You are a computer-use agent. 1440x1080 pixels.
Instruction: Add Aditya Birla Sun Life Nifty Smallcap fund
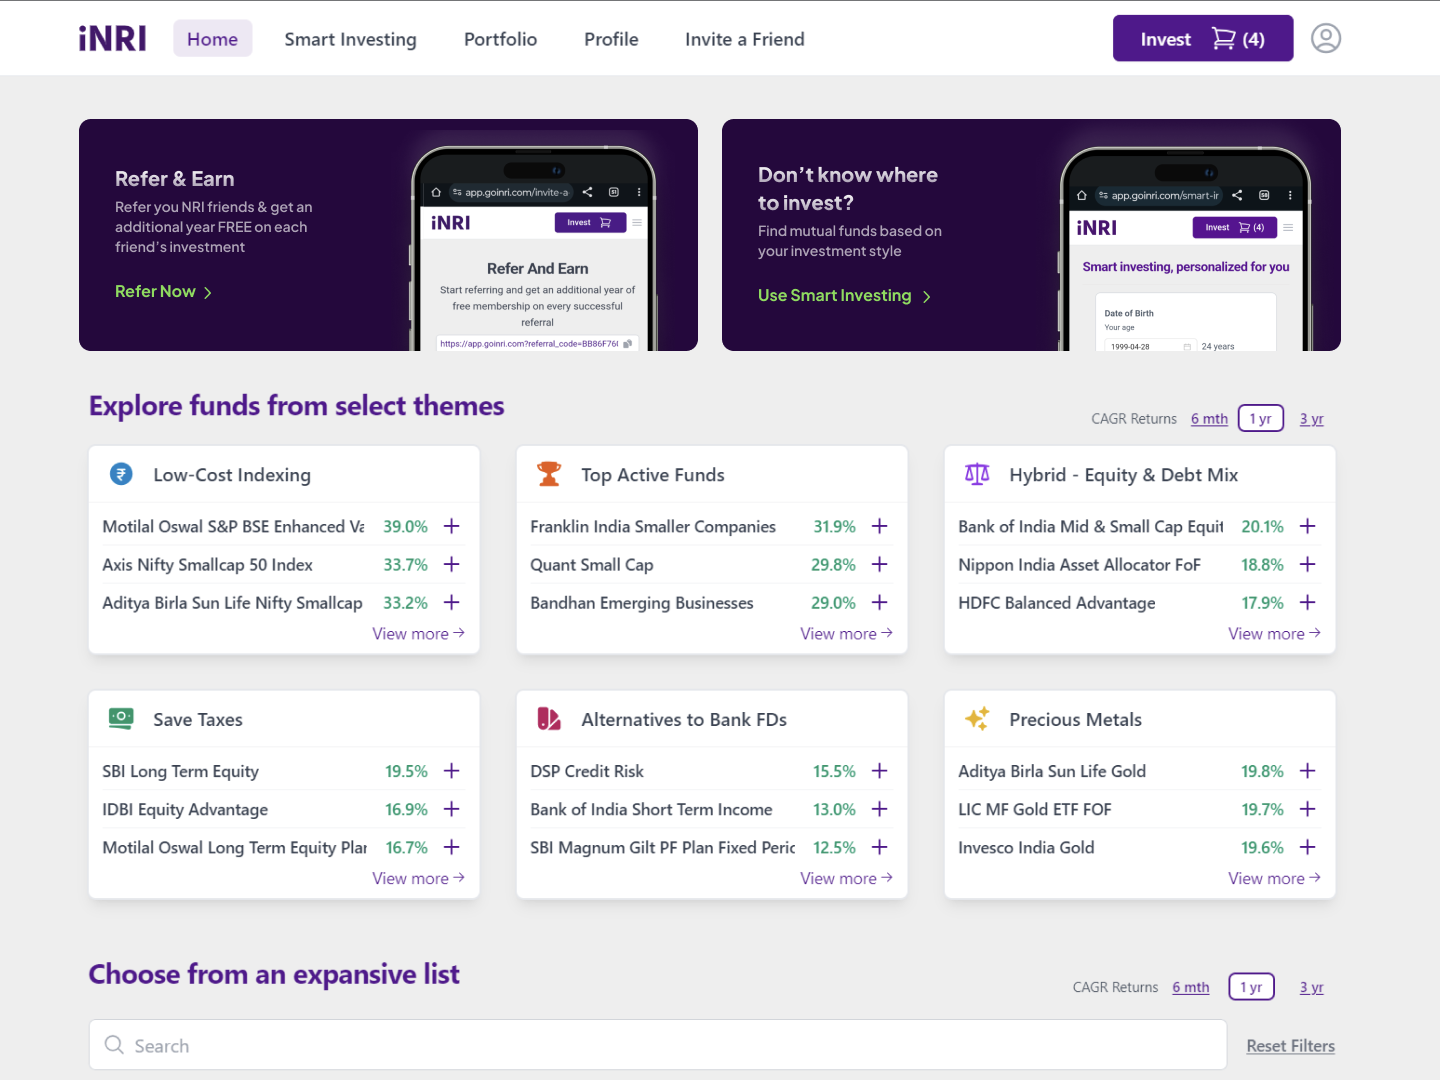tap(452, 602)
